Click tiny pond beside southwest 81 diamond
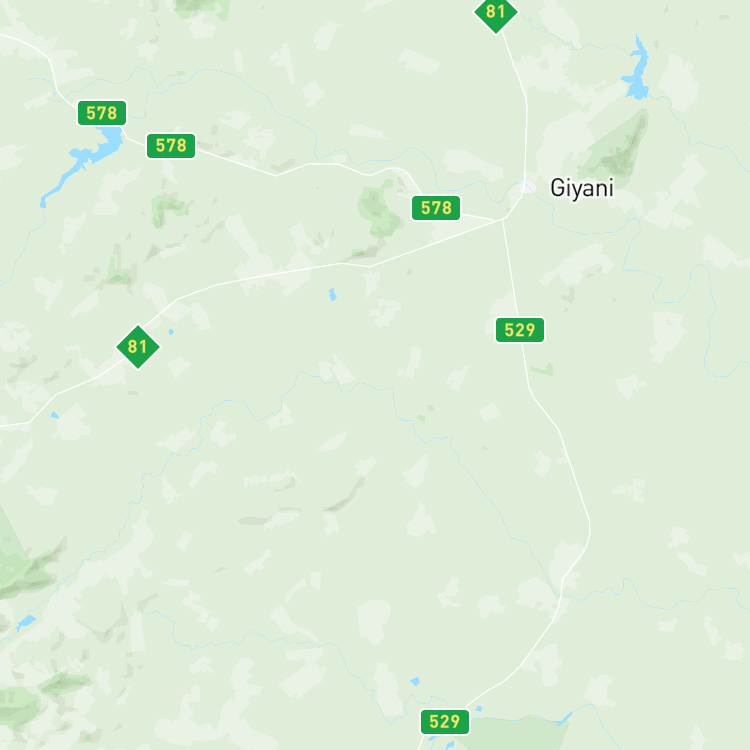750x750 pixels. 171,331
